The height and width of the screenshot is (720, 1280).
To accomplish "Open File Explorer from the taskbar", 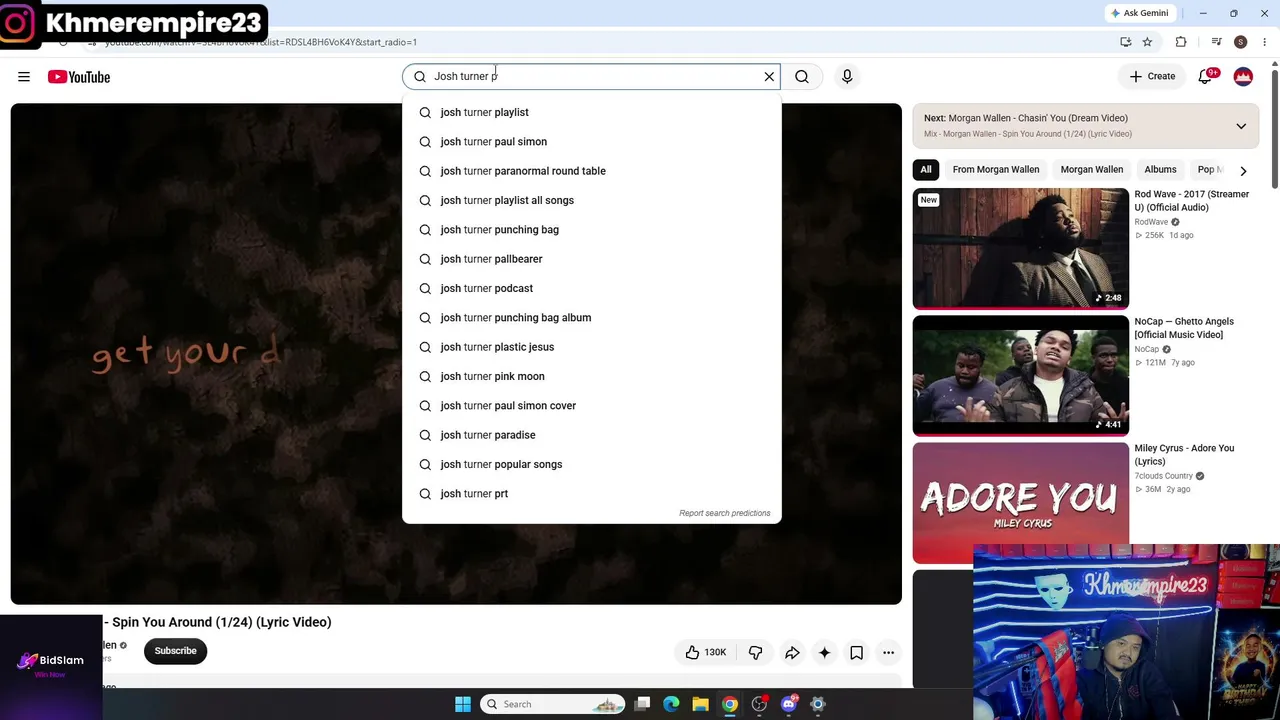I will [700, 704].
